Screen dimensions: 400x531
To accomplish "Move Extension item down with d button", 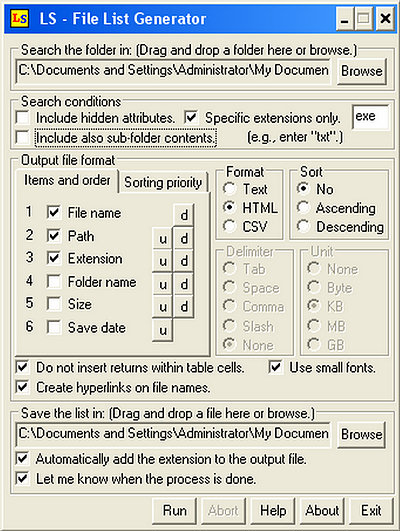I will click(184, 261).
